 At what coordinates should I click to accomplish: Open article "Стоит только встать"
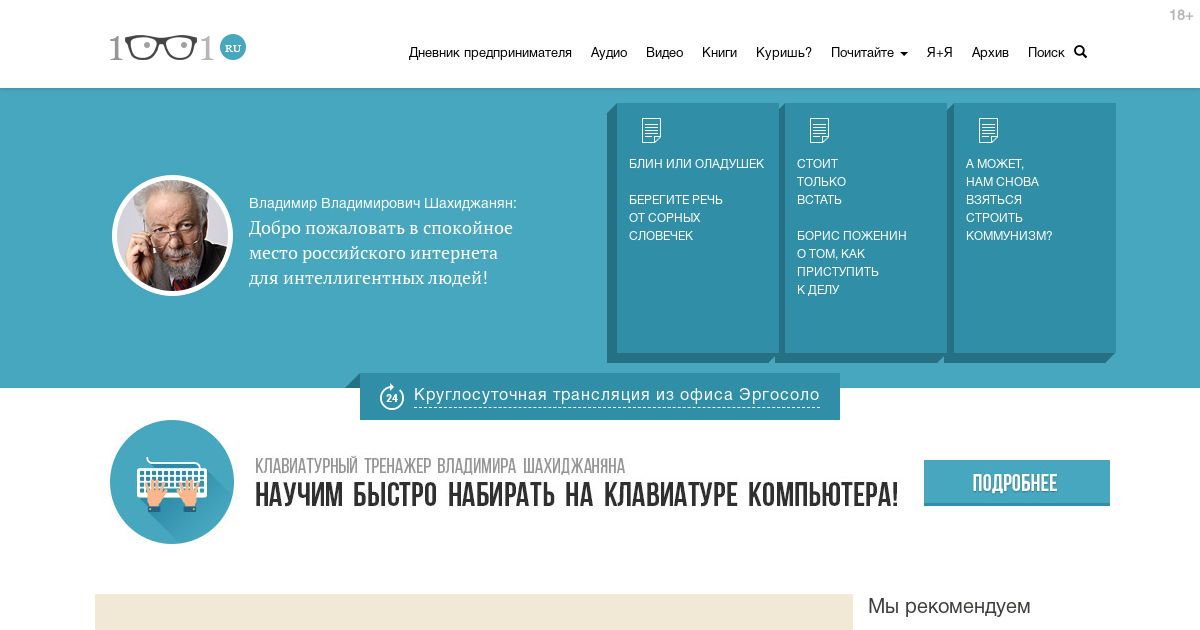click(x=822, y=182)
